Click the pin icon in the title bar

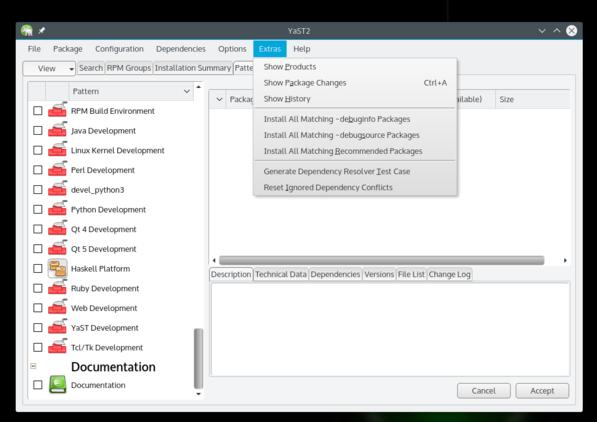point(42,30)
